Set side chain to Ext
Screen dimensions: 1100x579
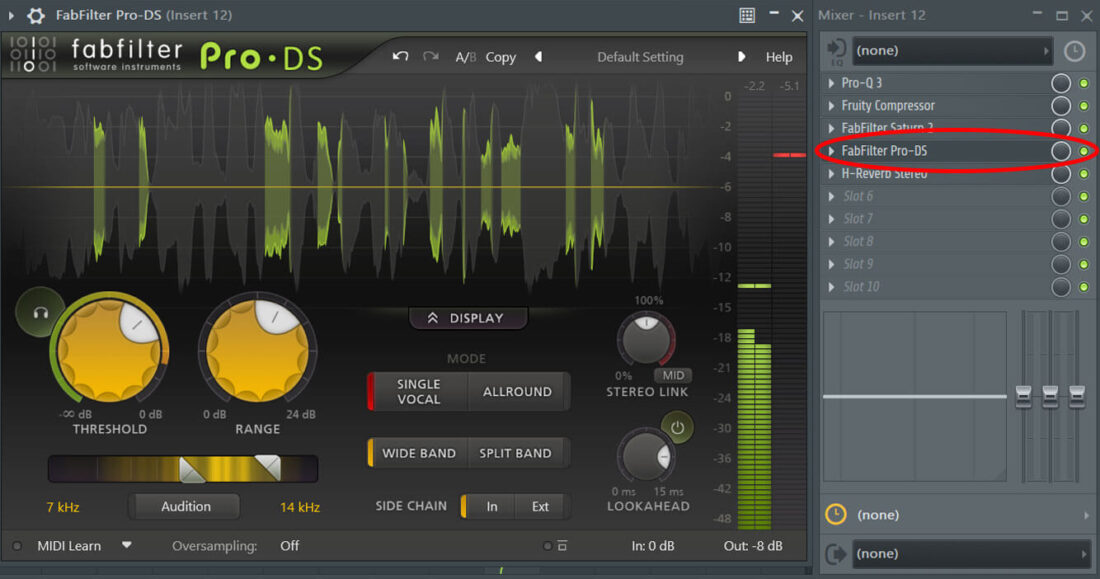click(x=540, y=506)
